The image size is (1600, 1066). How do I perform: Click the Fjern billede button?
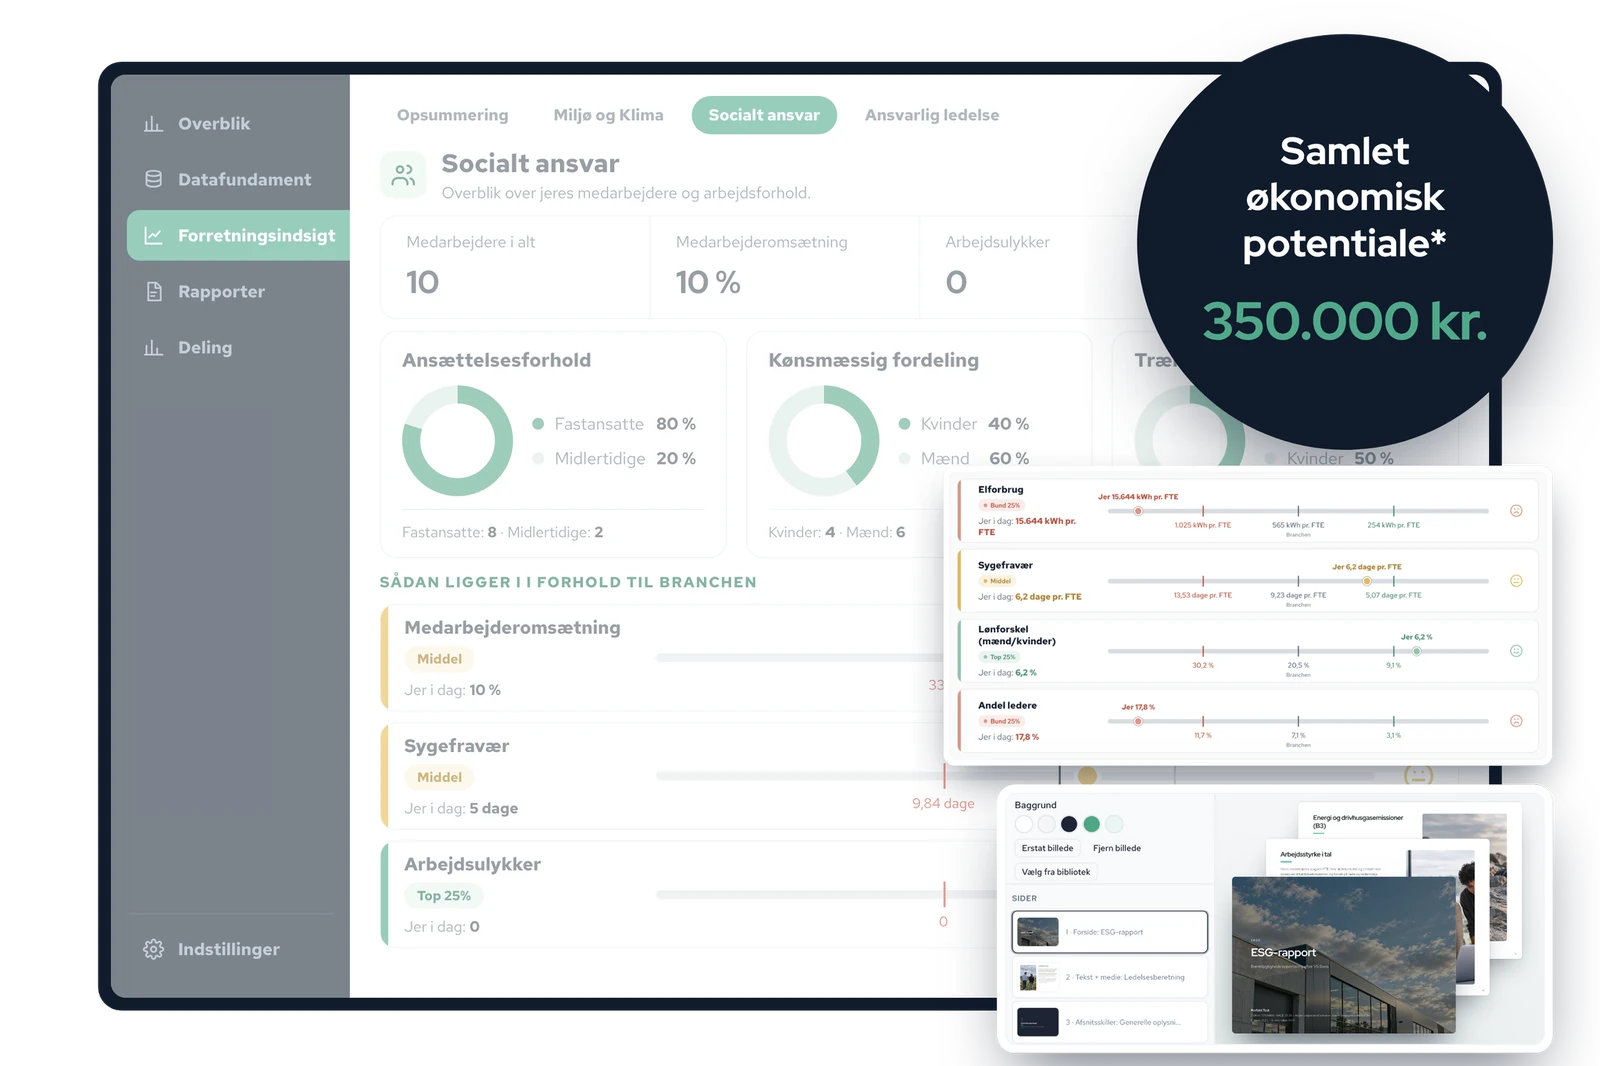pos(1117,848)
